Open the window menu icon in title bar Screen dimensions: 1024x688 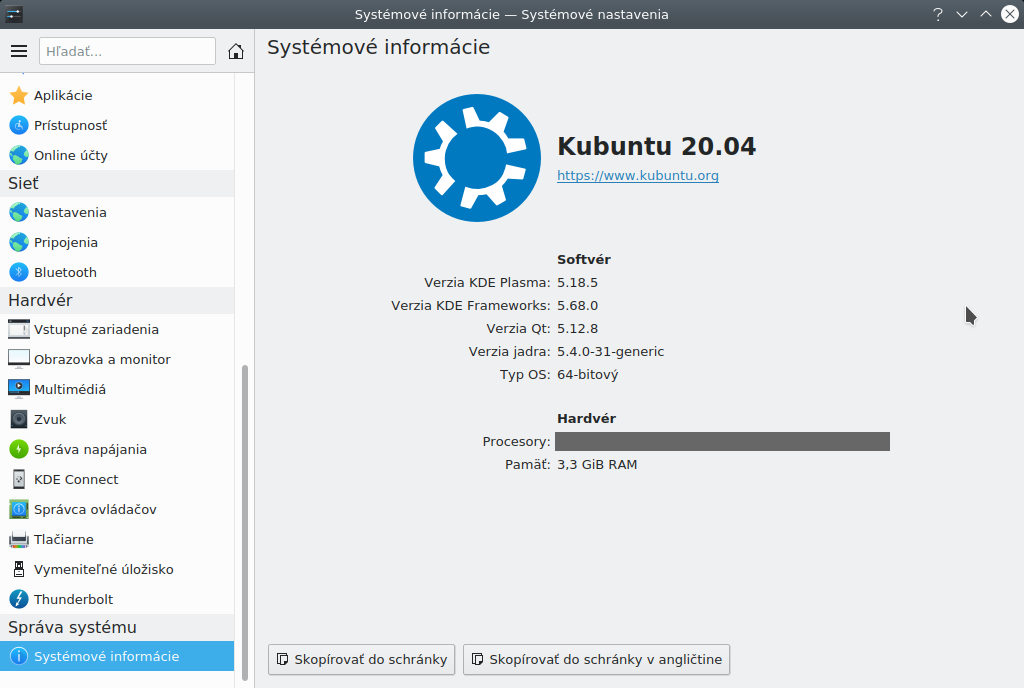tap(14, 14)
